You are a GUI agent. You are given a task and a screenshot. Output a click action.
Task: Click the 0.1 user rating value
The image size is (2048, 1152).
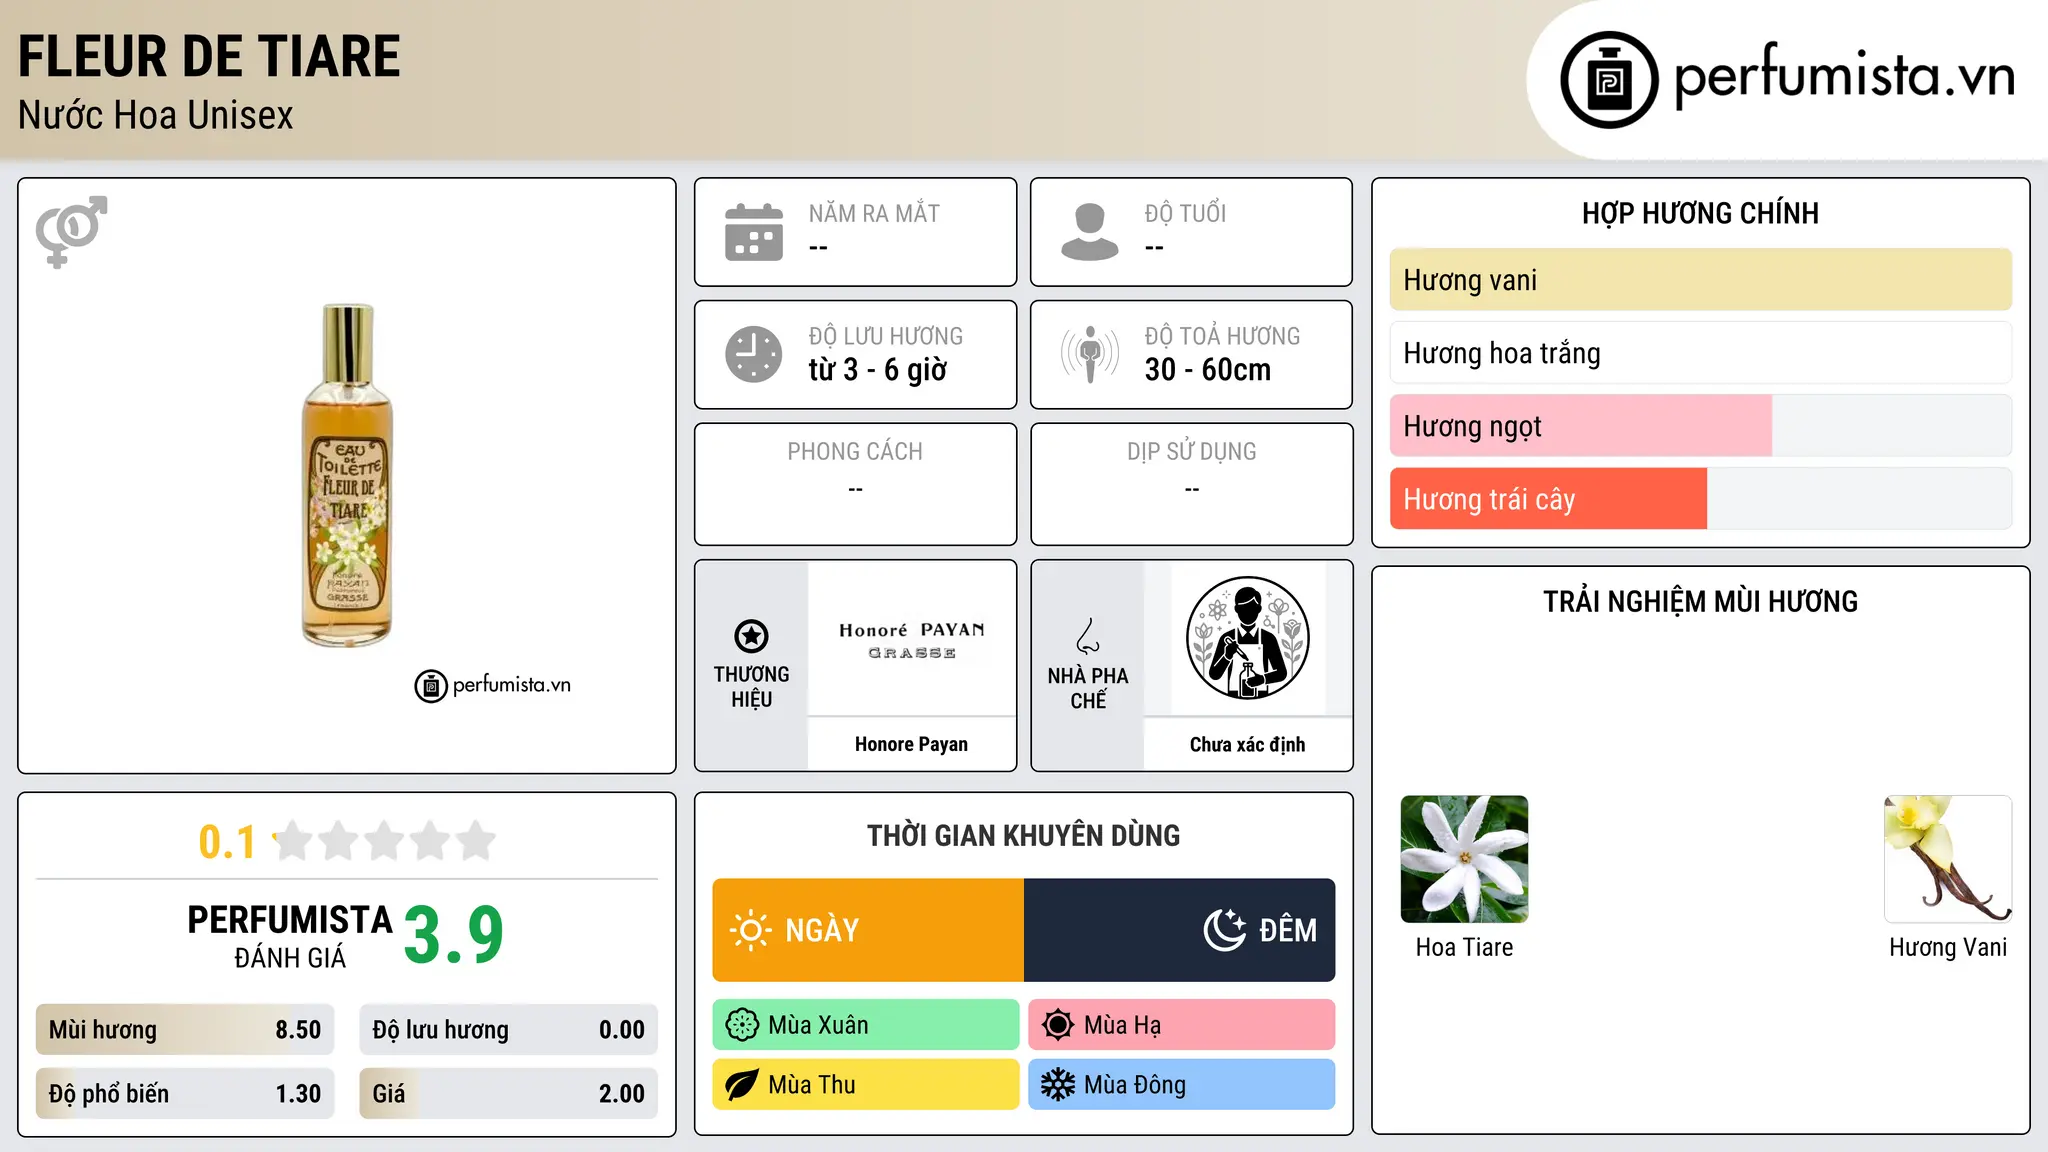coord(227,842)
